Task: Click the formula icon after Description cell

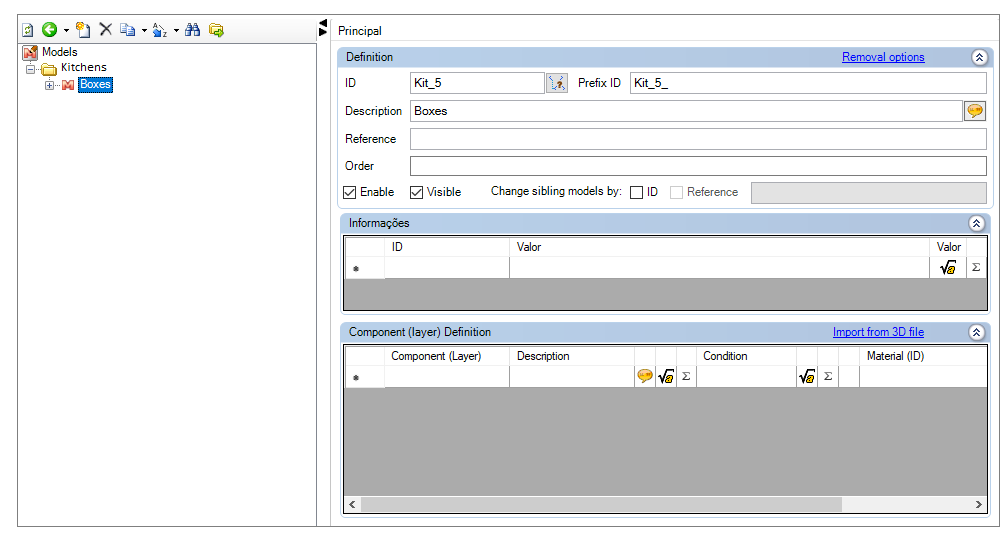Action: [x=666, y=377]
